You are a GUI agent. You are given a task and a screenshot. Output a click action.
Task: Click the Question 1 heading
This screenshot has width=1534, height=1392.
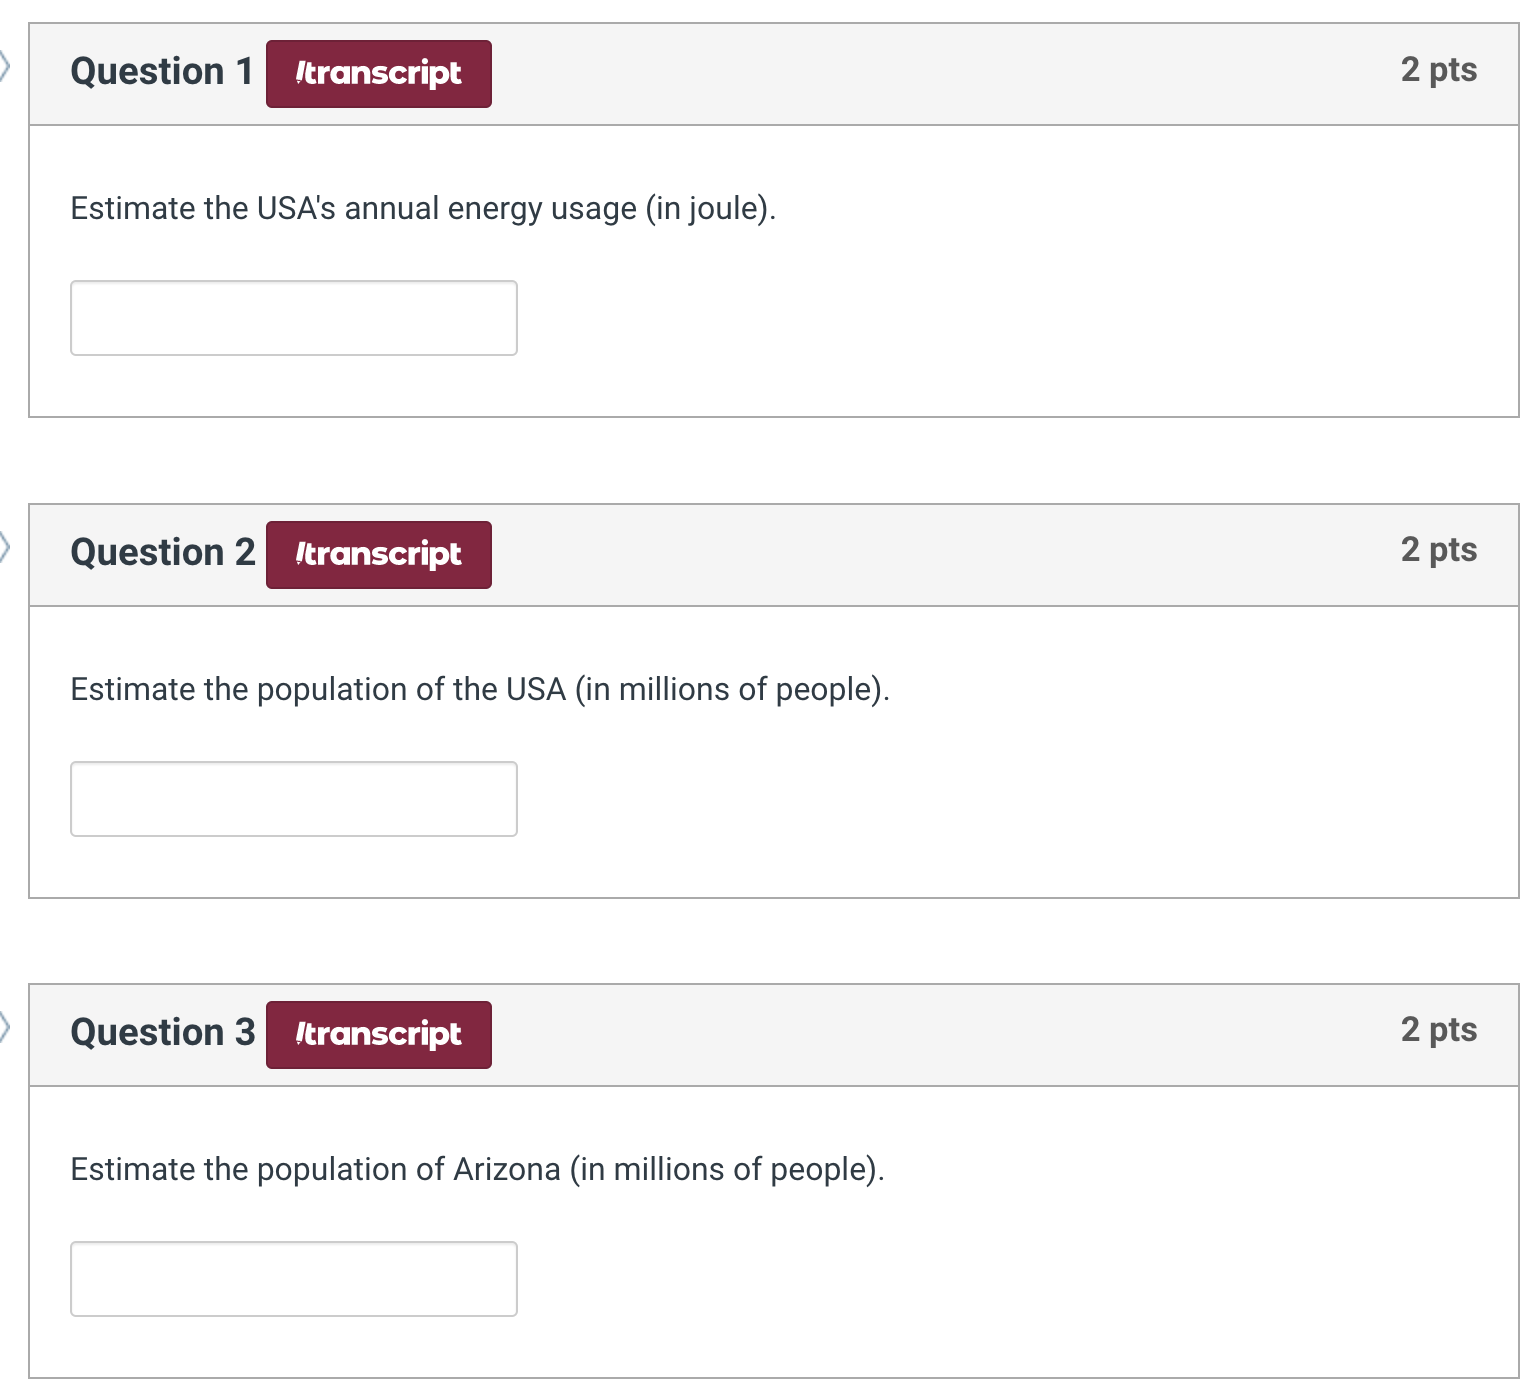click(x=162, y=72)
